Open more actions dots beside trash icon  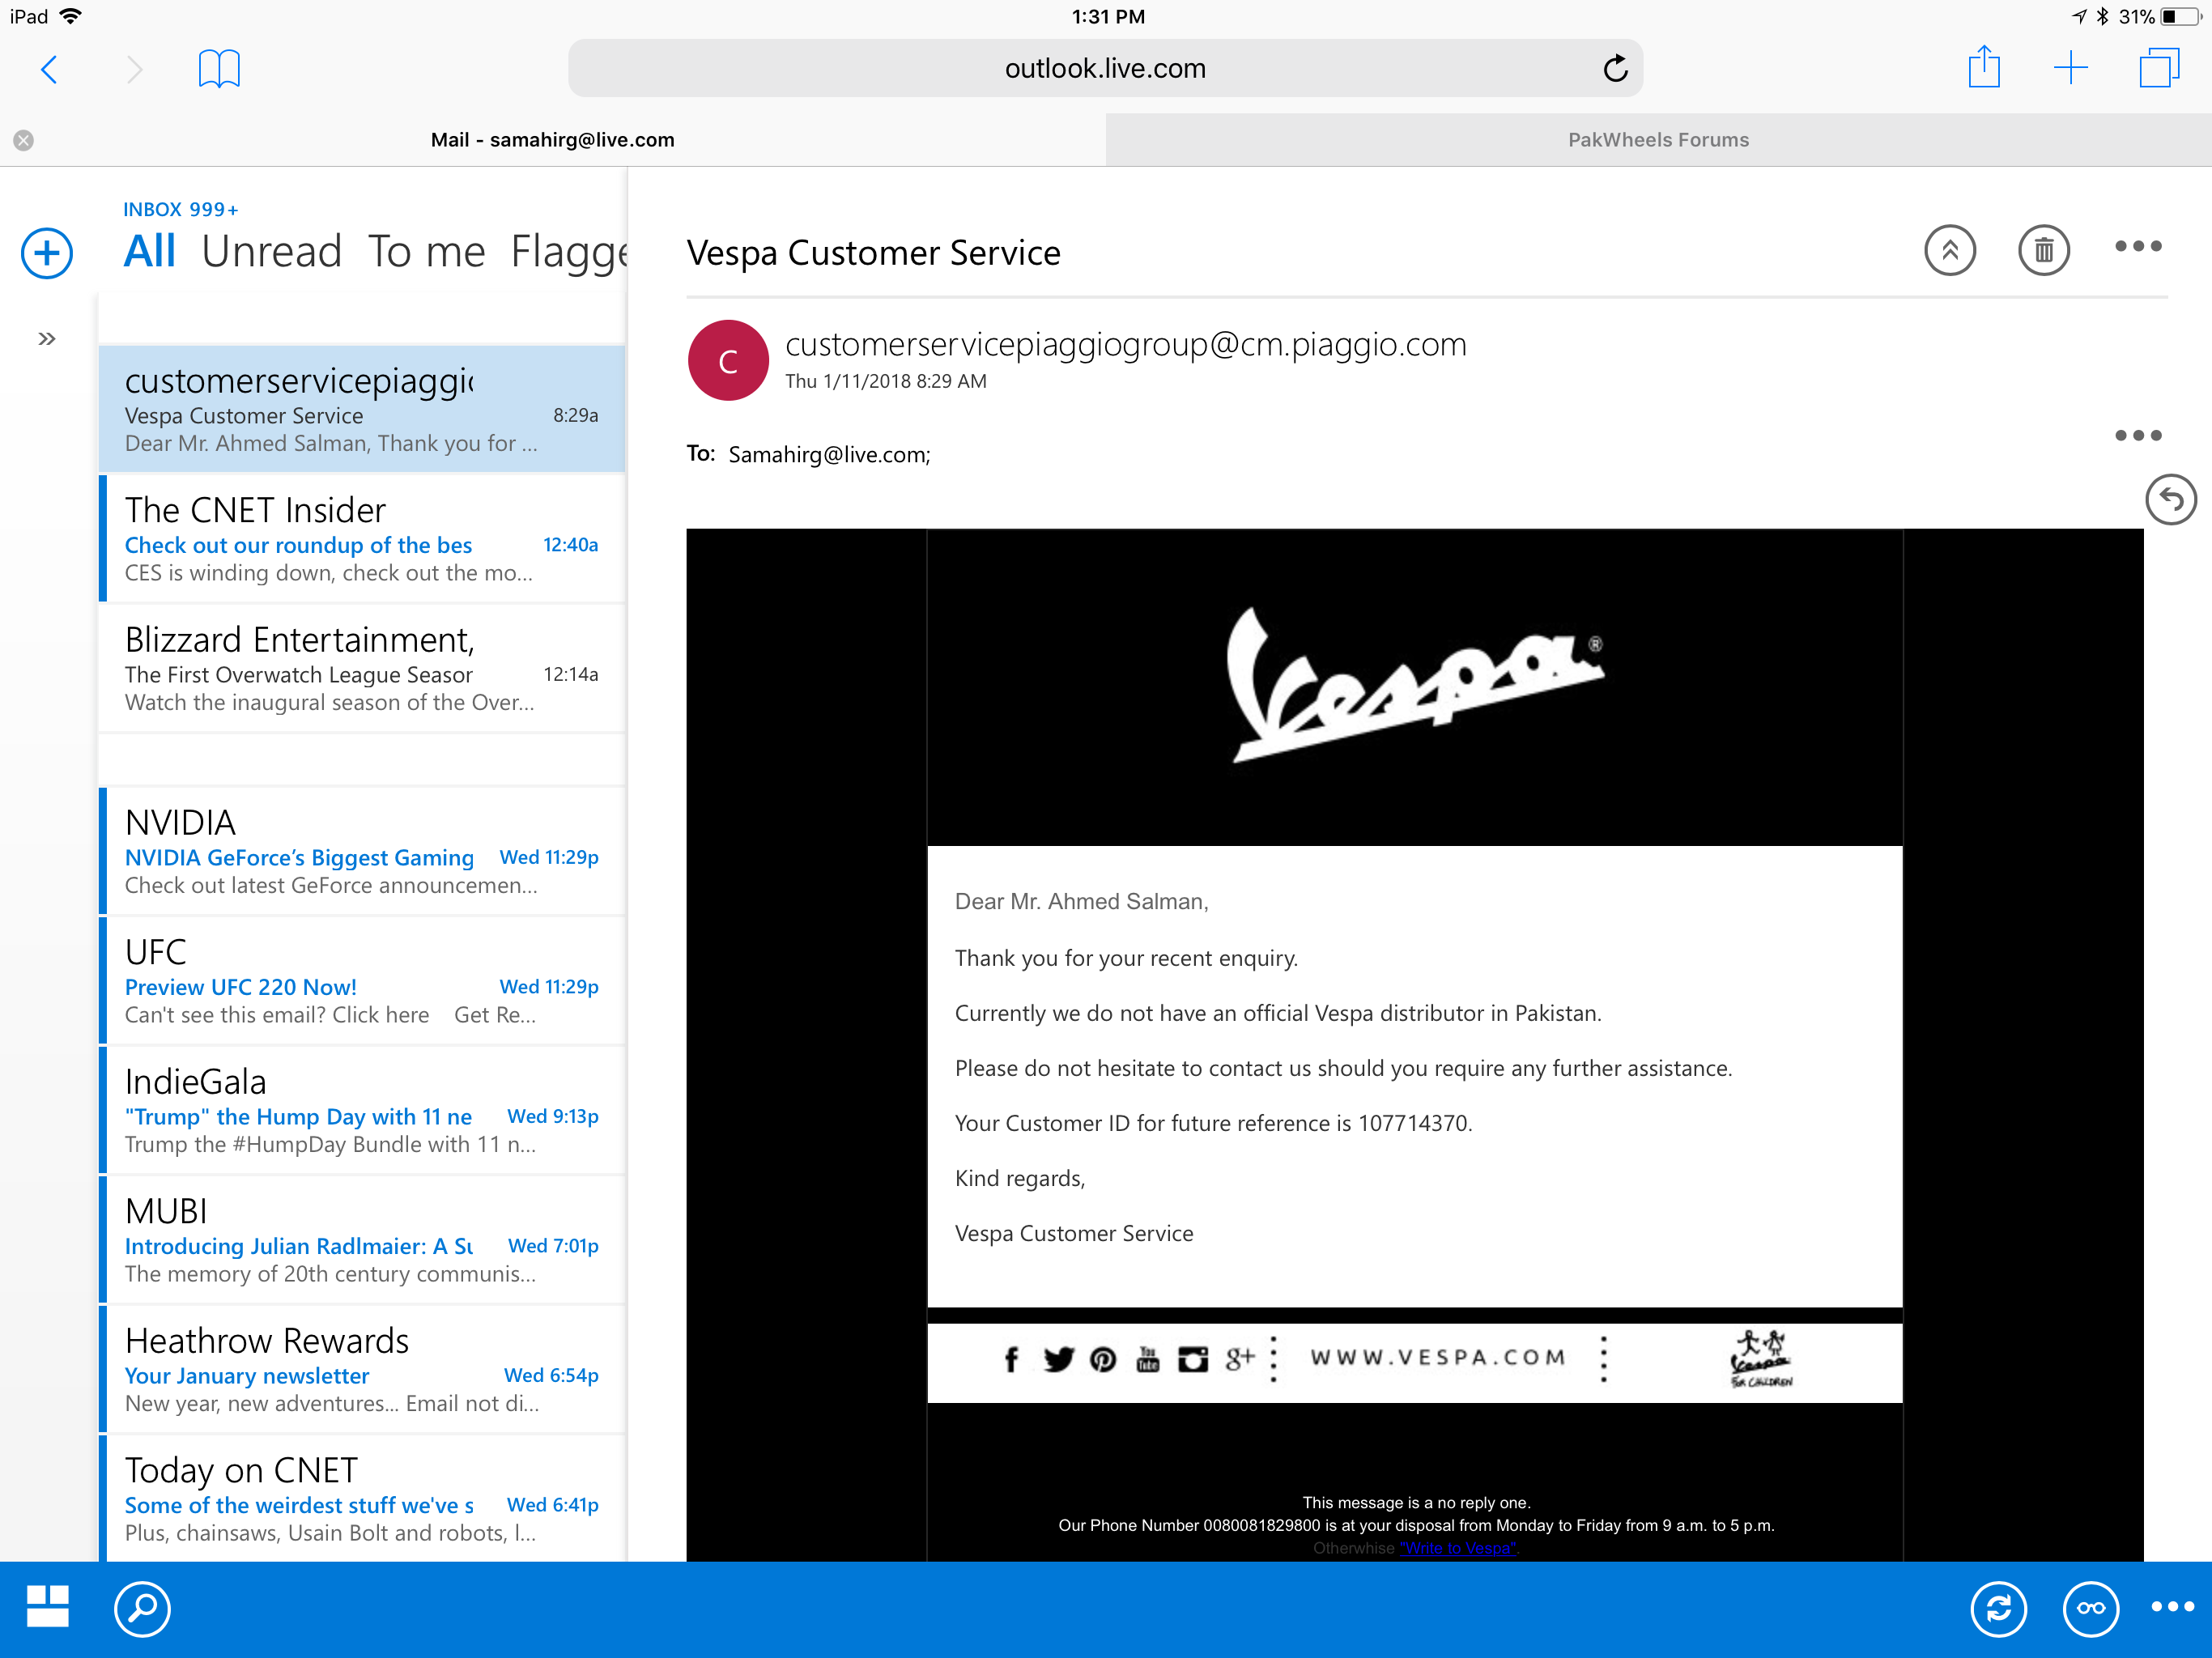click(x=2138, y=246)
